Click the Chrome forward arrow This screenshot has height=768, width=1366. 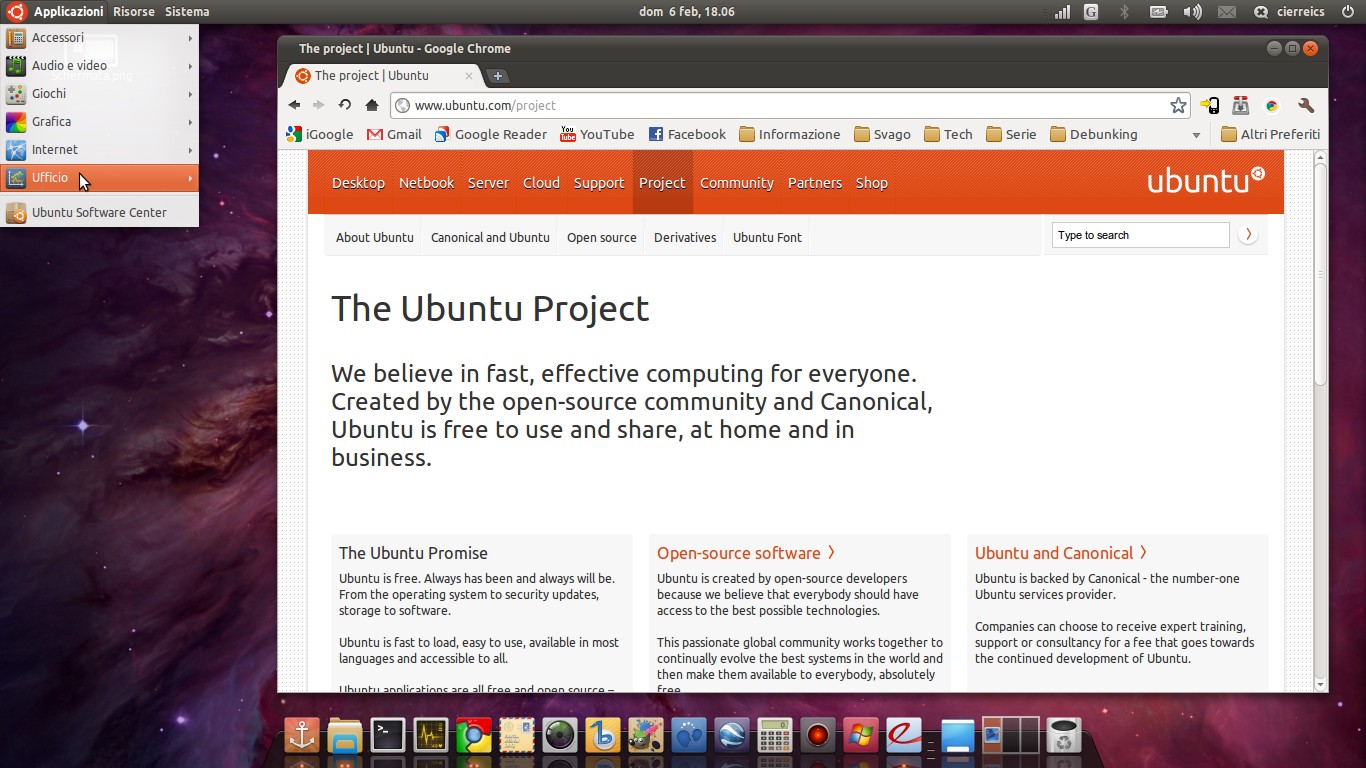click(319, 105)
